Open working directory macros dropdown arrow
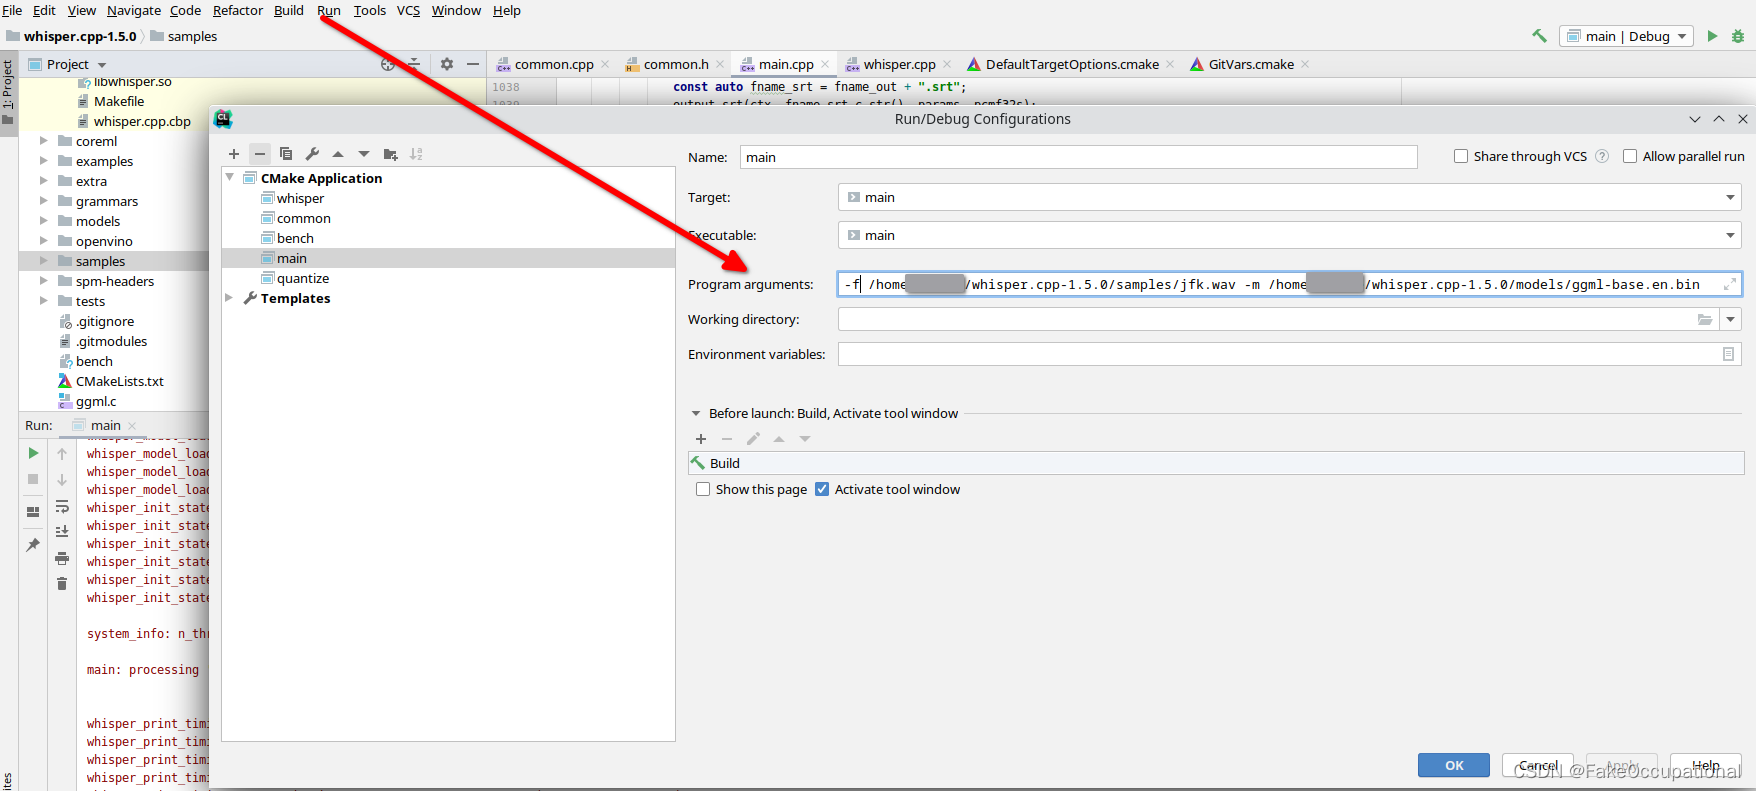The width and height of the screenshot is (1756, 791). [x=1730, y=320]
